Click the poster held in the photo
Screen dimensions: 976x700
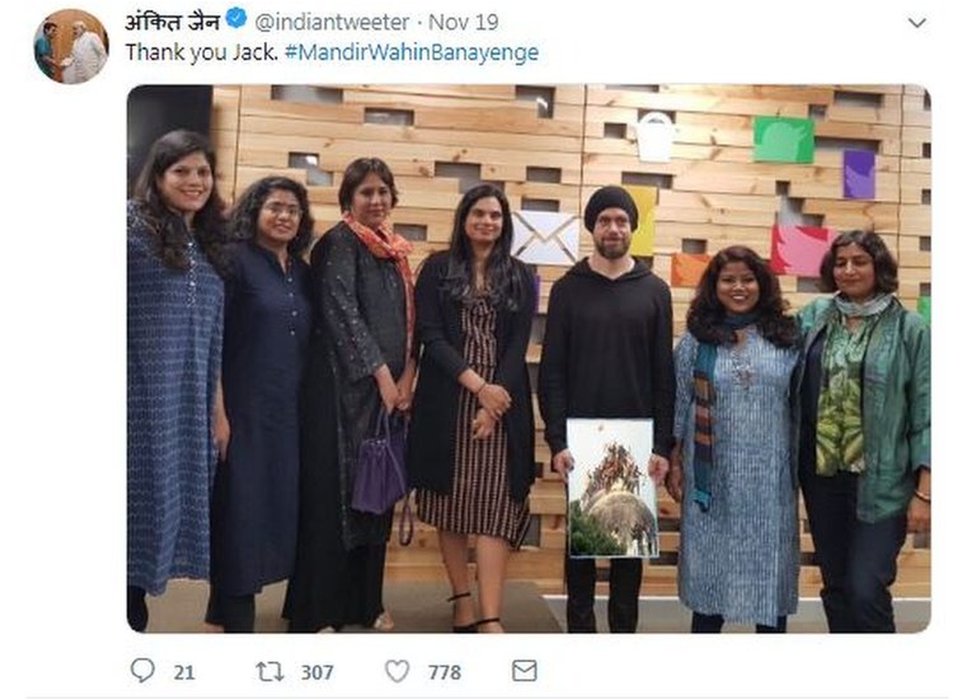point(611,487)
